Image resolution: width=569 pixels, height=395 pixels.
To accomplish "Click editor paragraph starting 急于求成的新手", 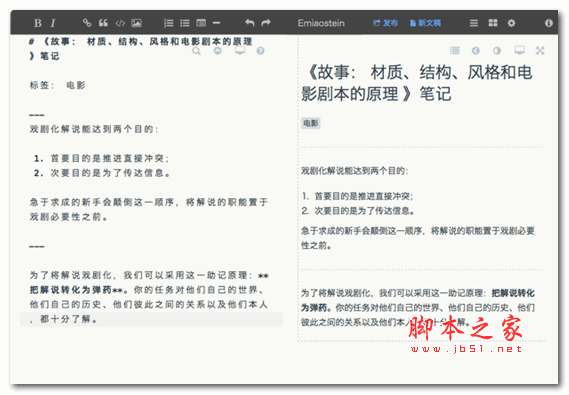I will pos(148,209).
